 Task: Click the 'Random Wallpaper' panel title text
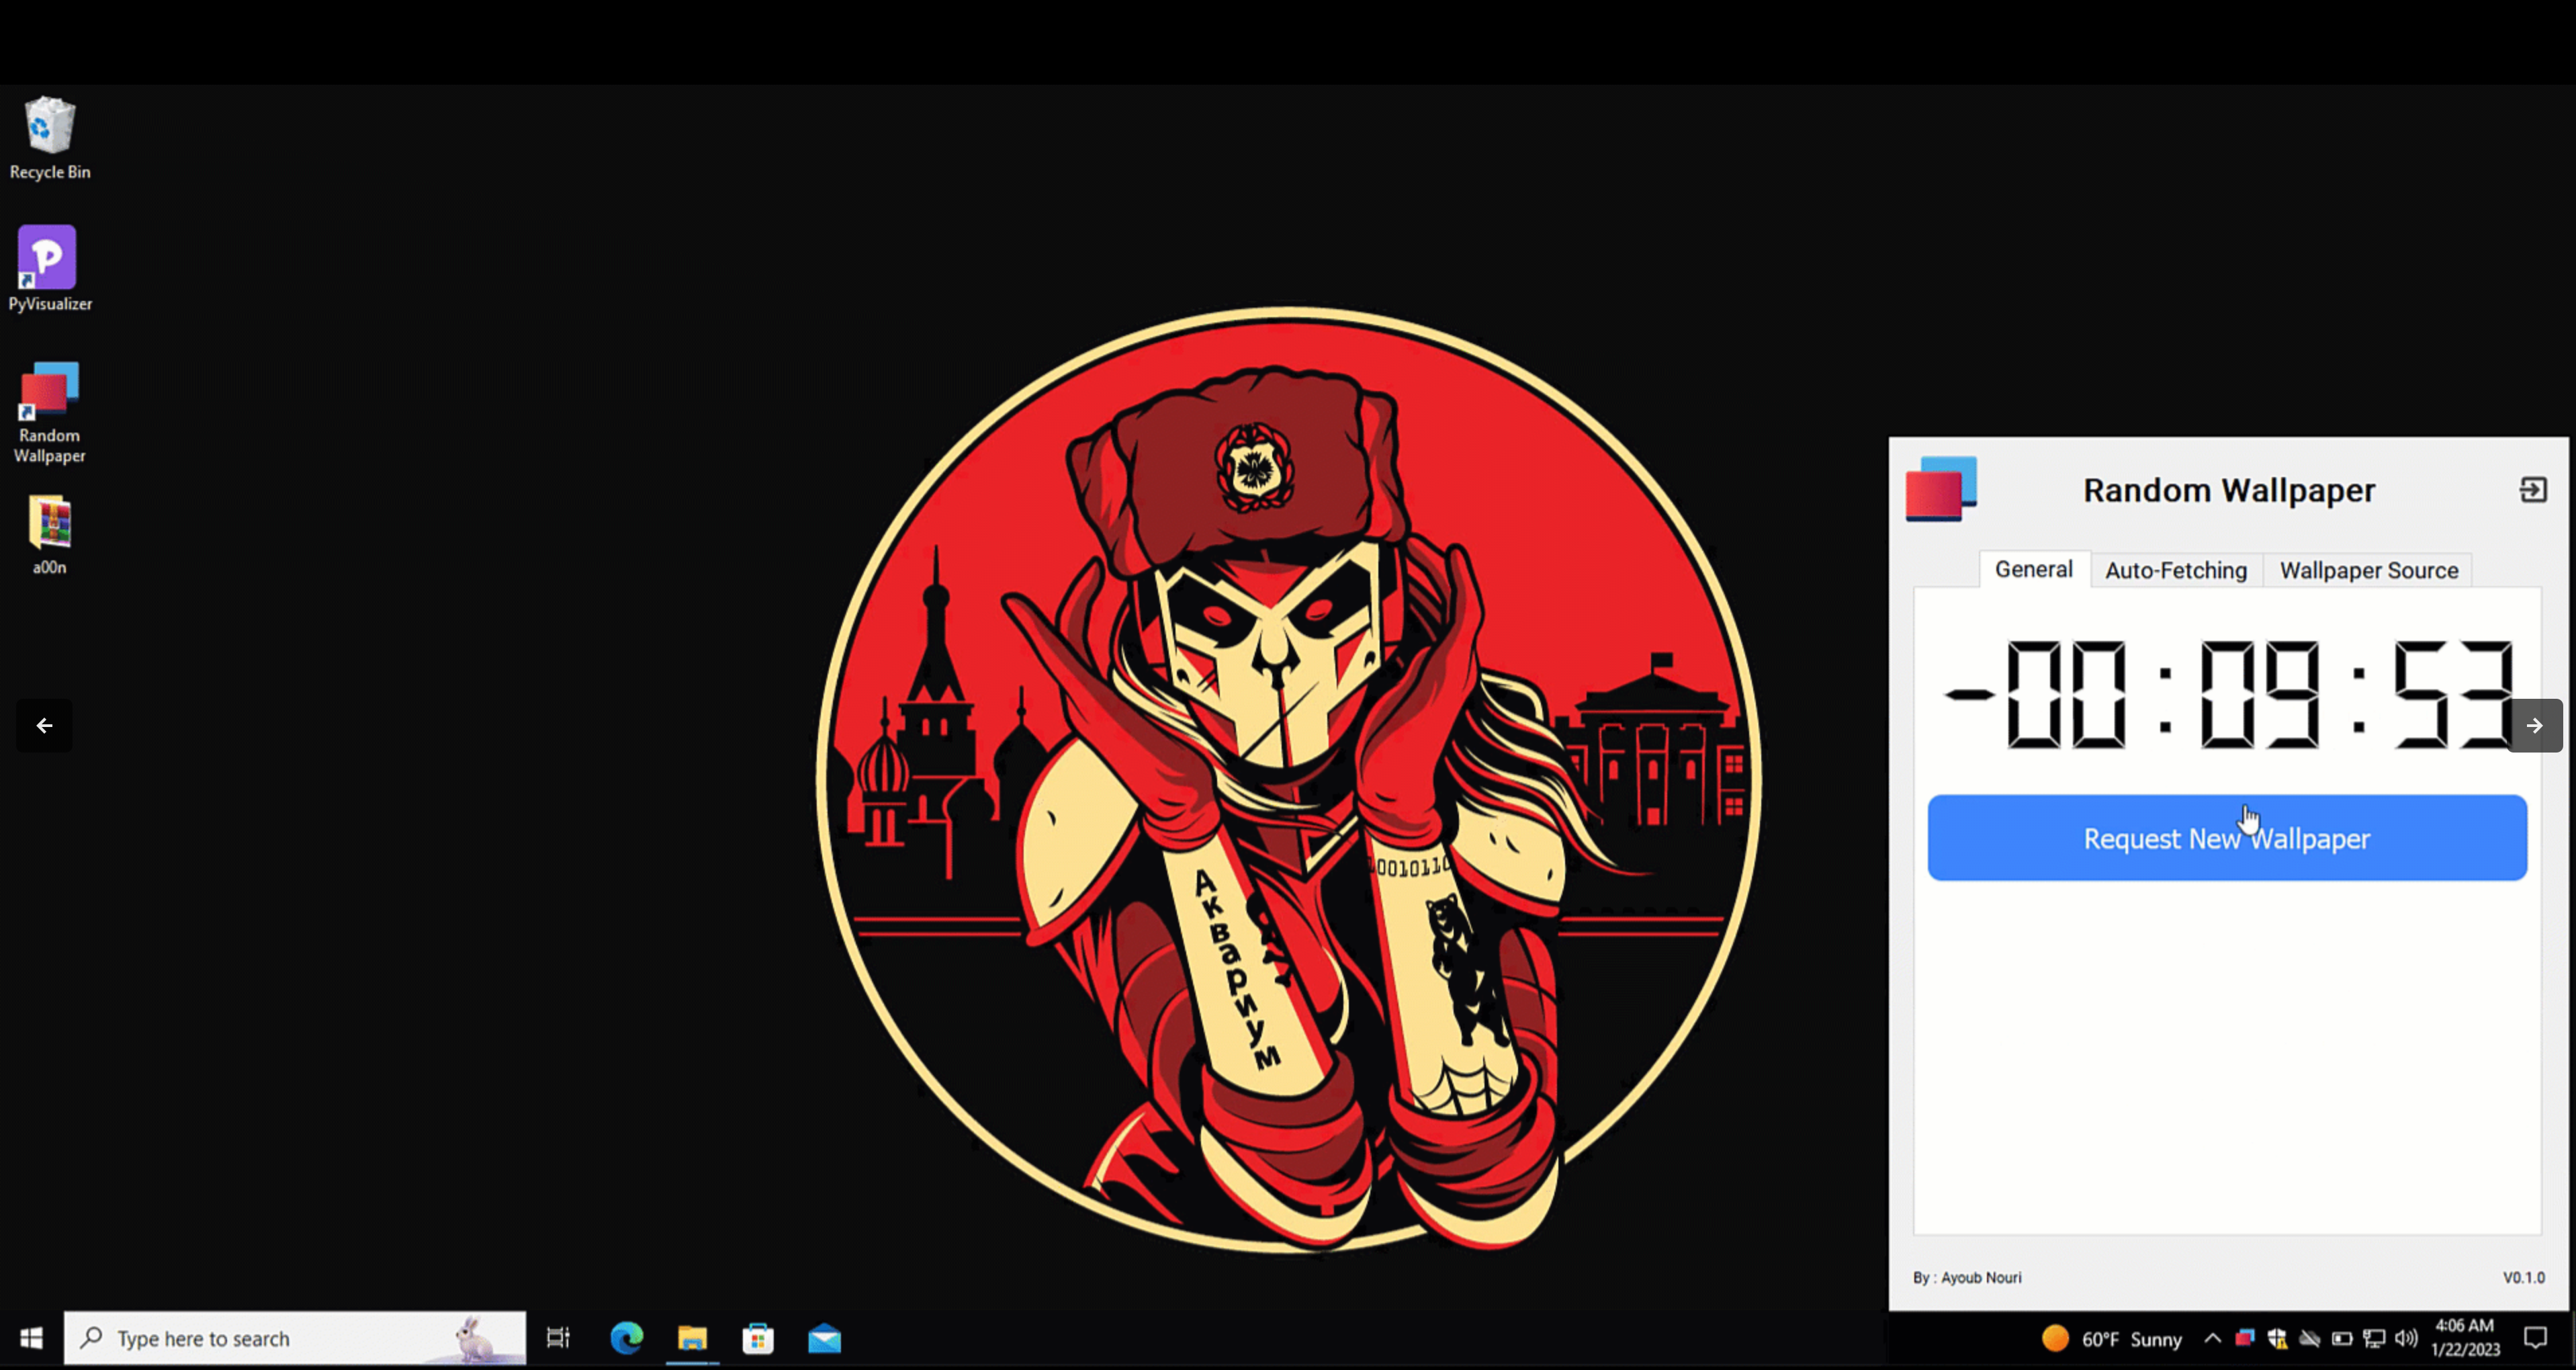point(2228,490)
